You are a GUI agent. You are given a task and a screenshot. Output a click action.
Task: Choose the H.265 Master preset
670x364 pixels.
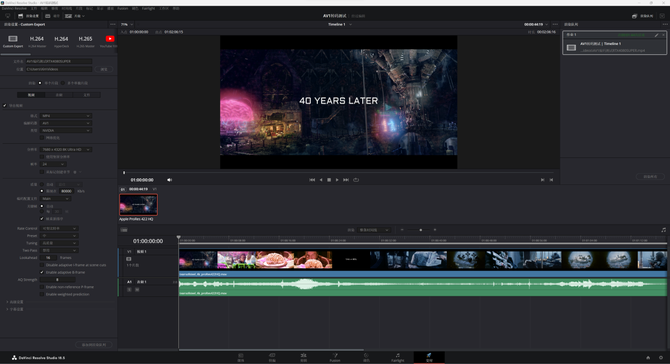[85, 41]
